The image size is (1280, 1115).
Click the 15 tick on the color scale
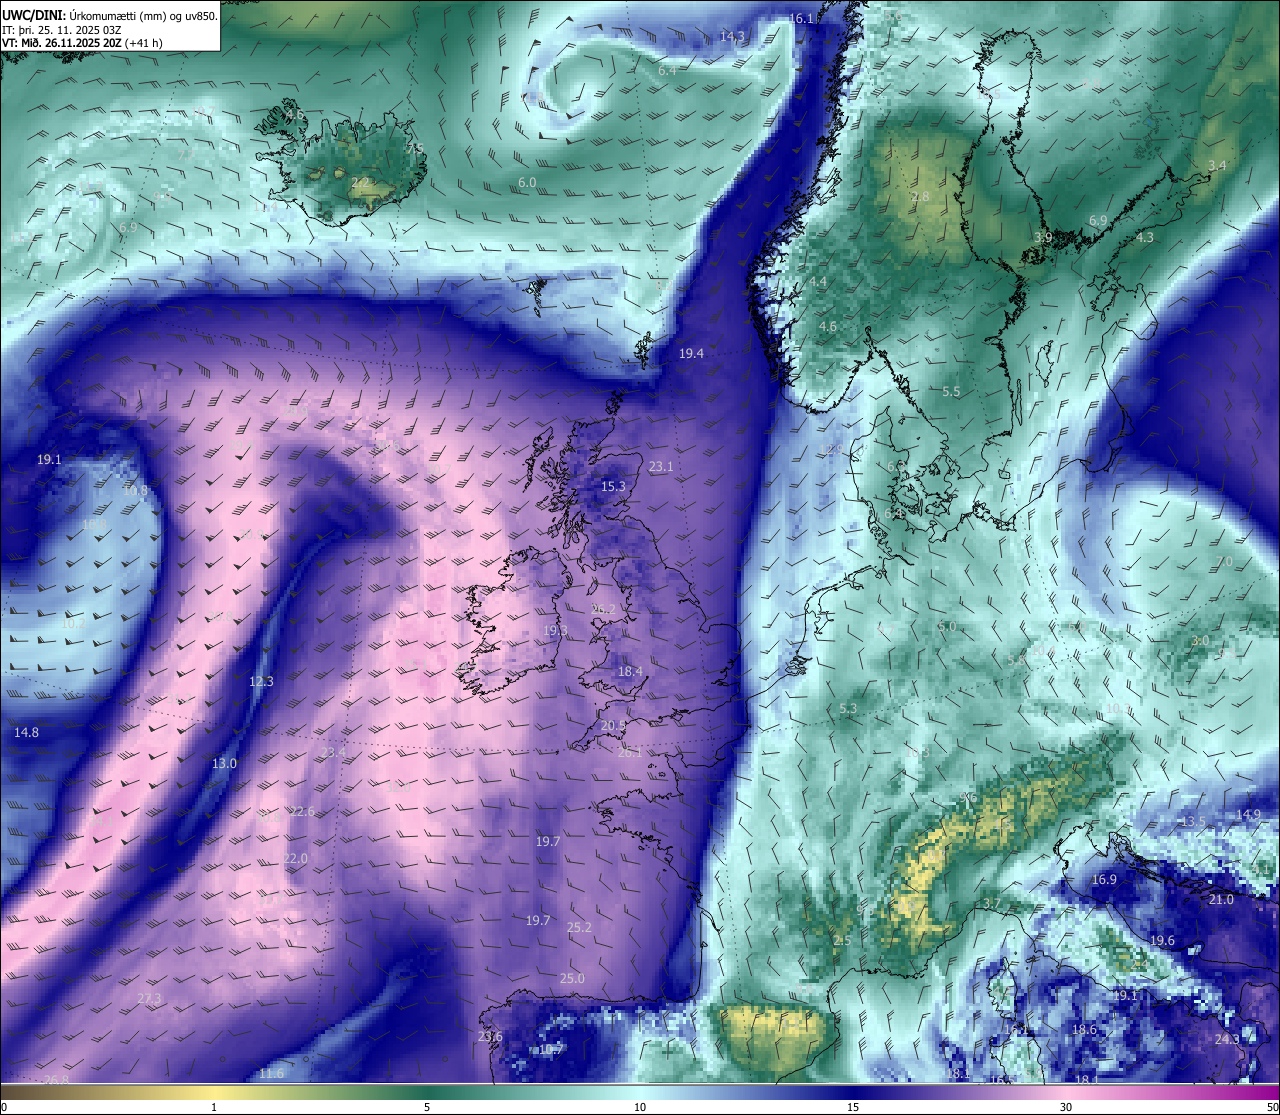coord(853,1107)
